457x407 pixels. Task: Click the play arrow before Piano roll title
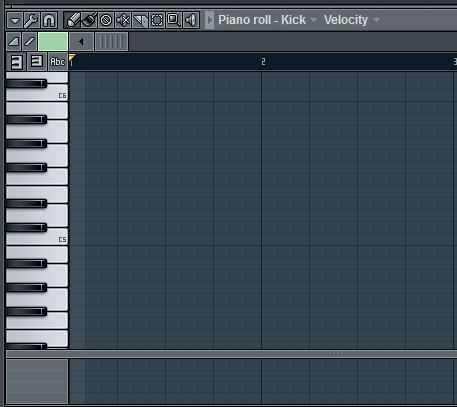209,20
